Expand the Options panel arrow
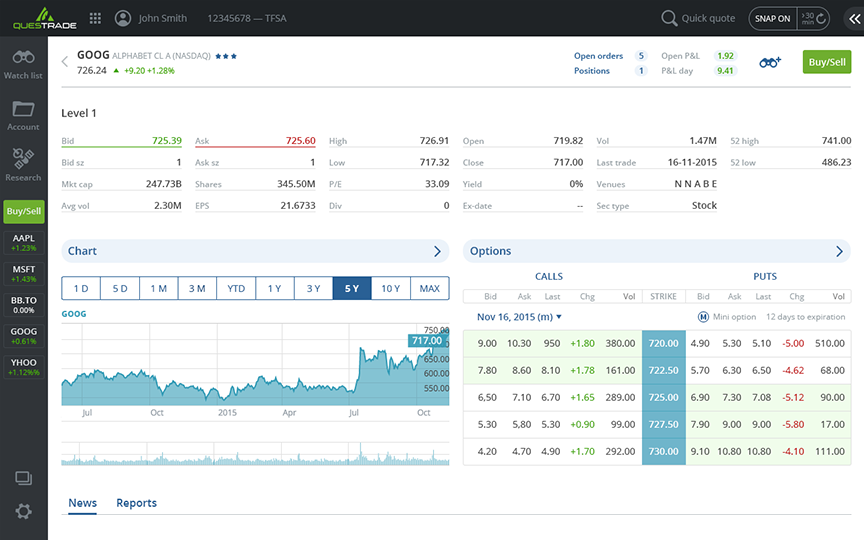 point(839,251)
